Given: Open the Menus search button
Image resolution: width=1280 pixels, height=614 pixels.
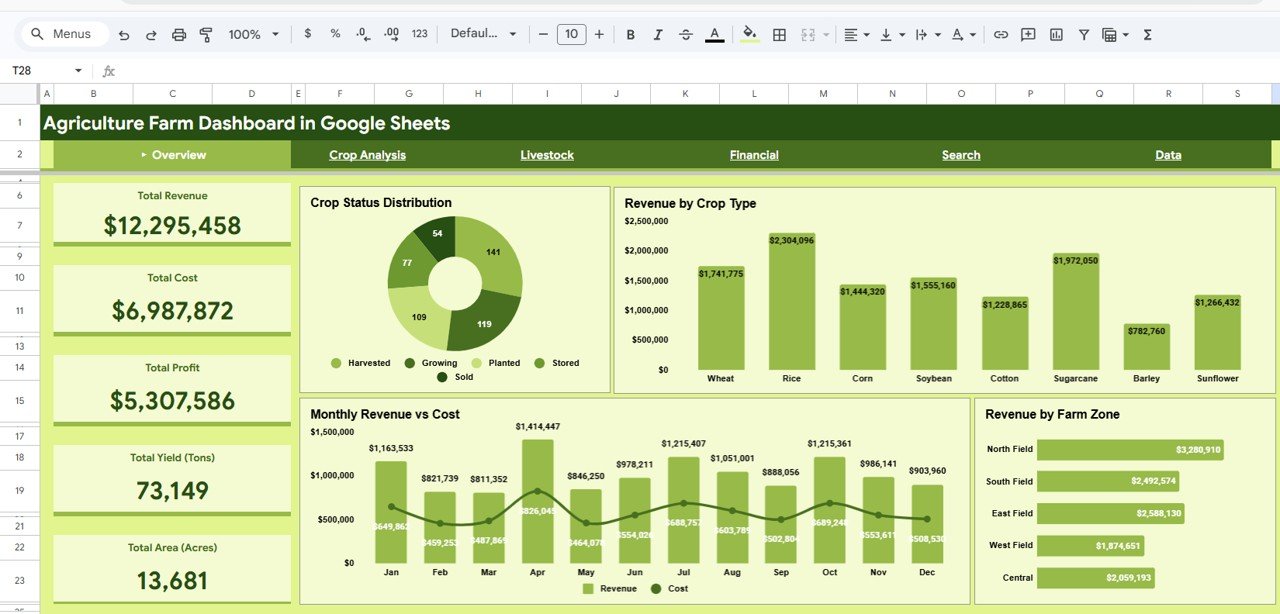Looking at the screenshot, I should point(63,33).
